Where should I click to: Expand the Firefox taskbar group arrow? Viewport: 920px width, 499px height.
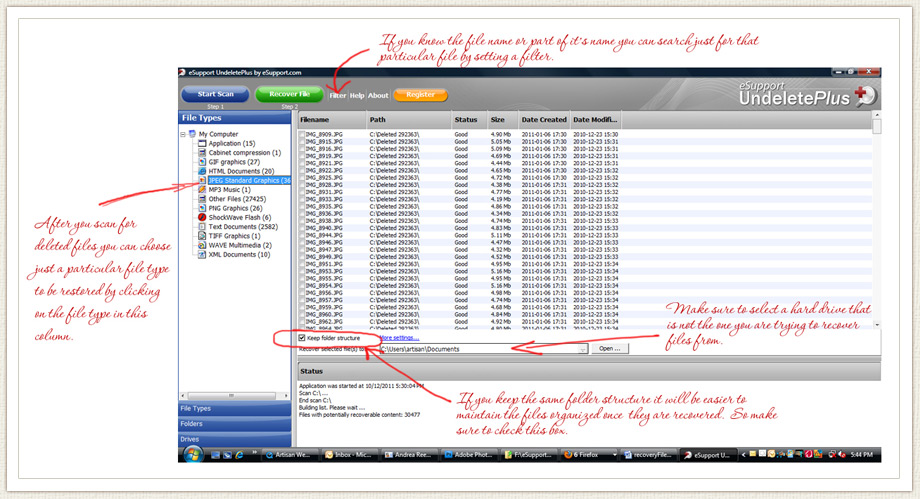click(x=614, y=455)
